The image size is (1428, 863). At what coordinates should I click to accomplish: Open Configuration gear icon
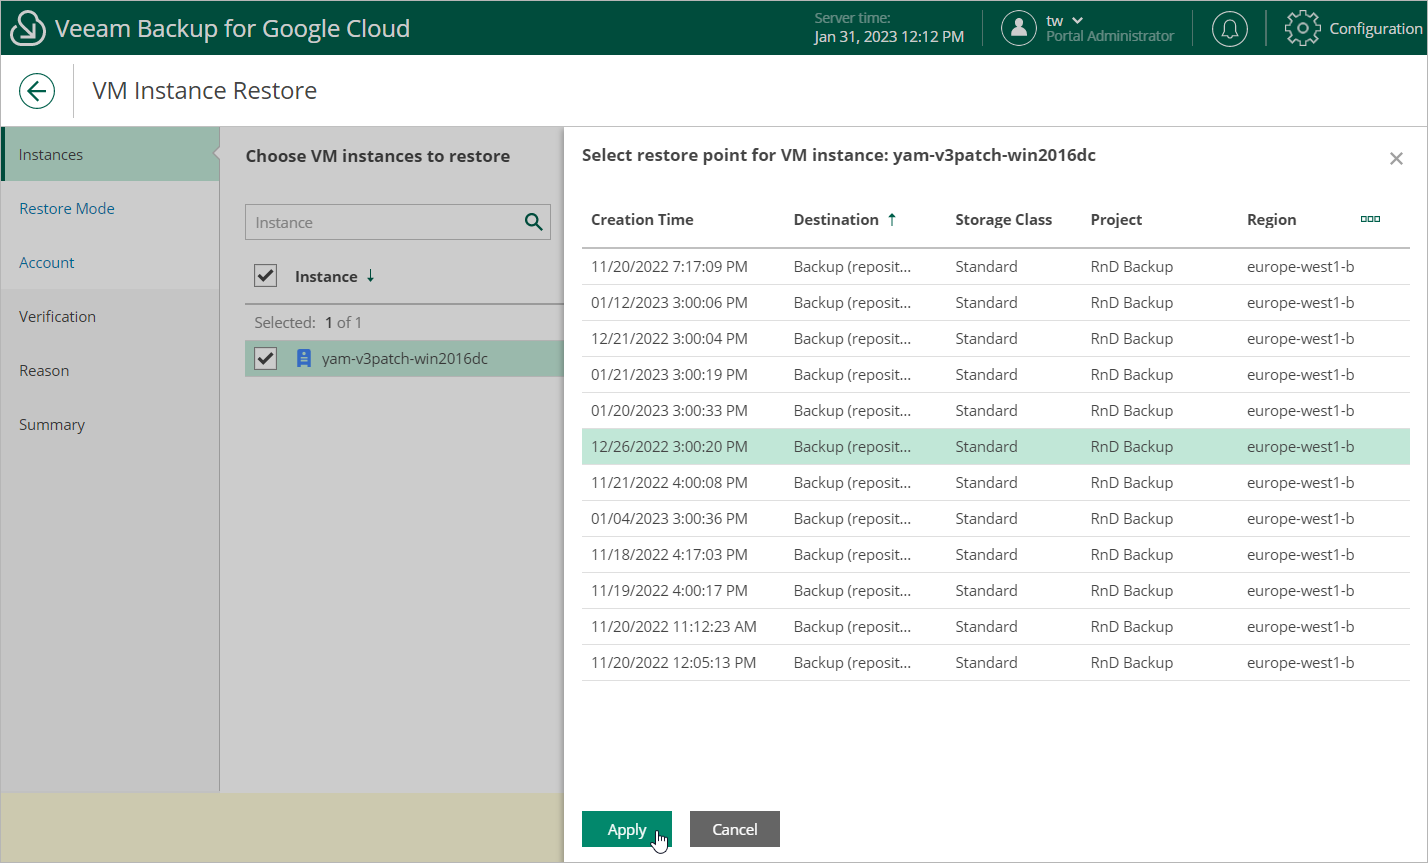click(1302, 28)
